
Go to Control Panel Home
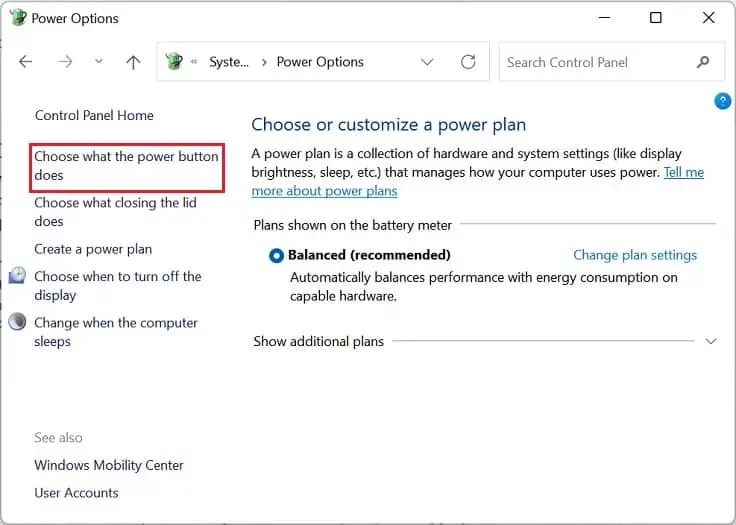tap(94, 115)
